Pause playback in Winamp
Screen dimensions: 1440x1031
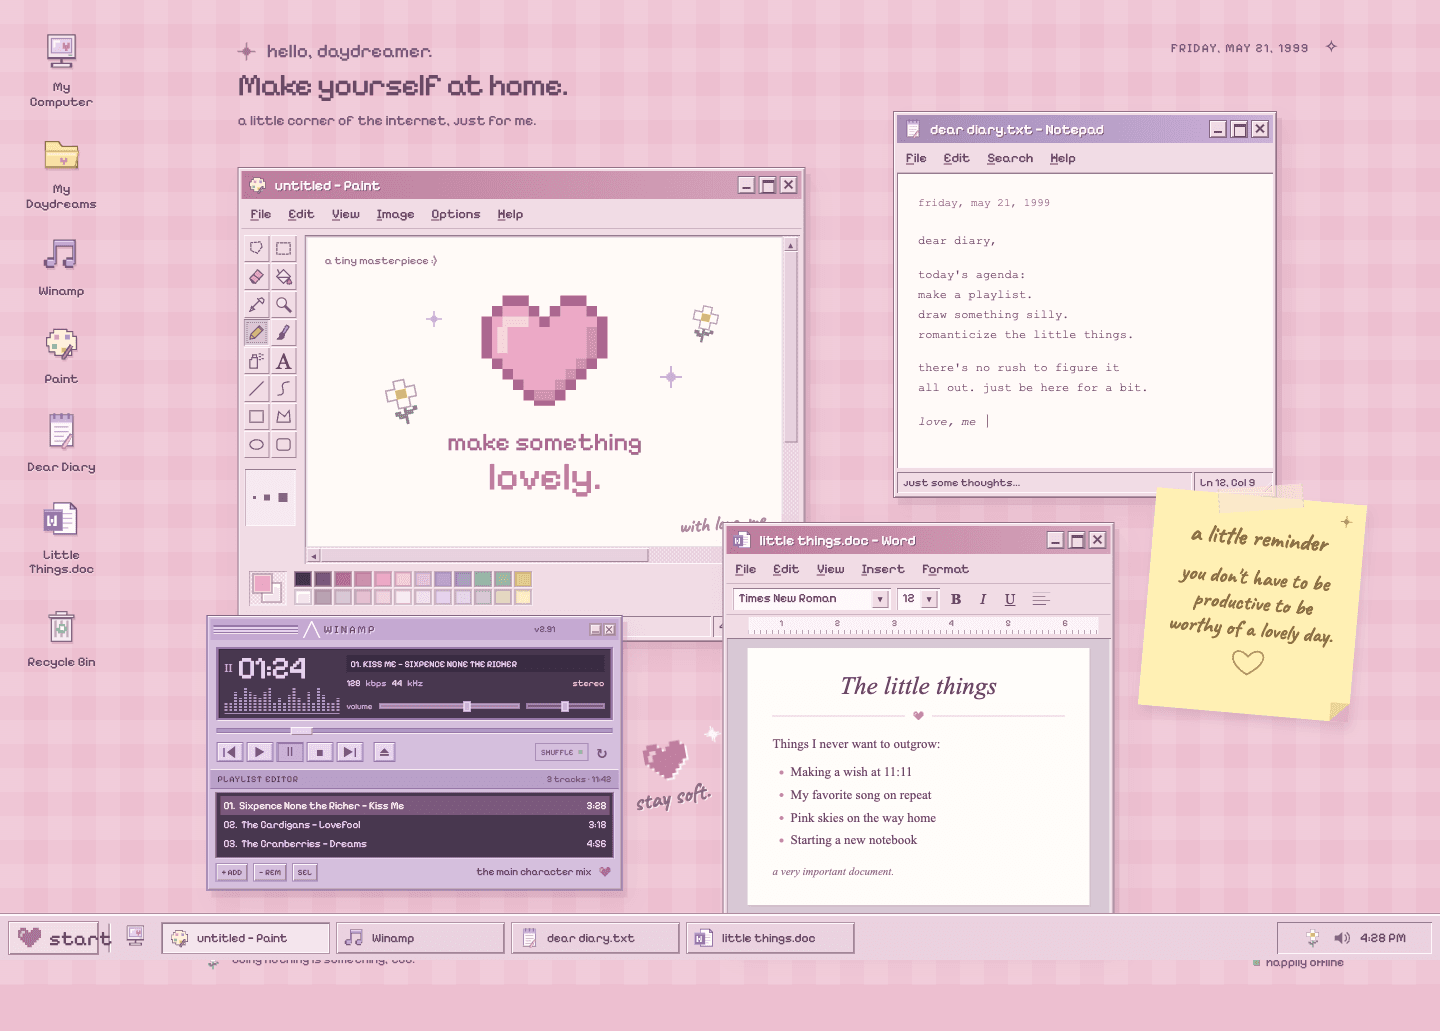coord(289,752)
